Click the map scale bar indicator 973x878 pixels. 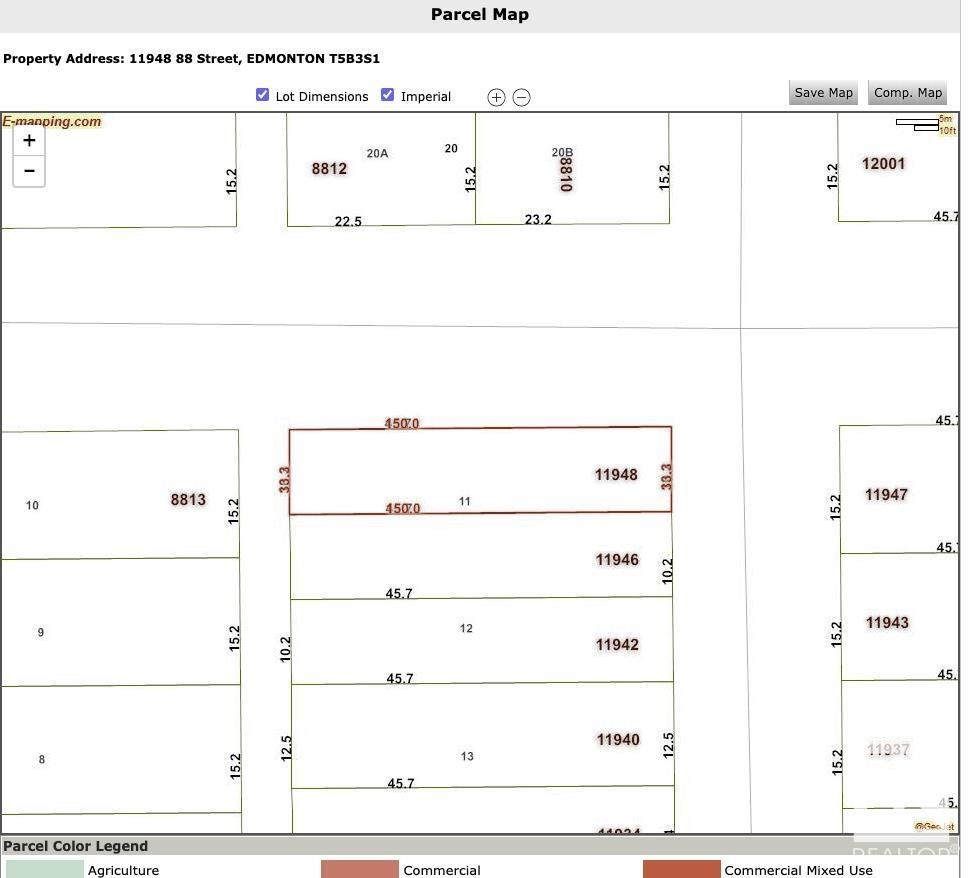[919, 124]
